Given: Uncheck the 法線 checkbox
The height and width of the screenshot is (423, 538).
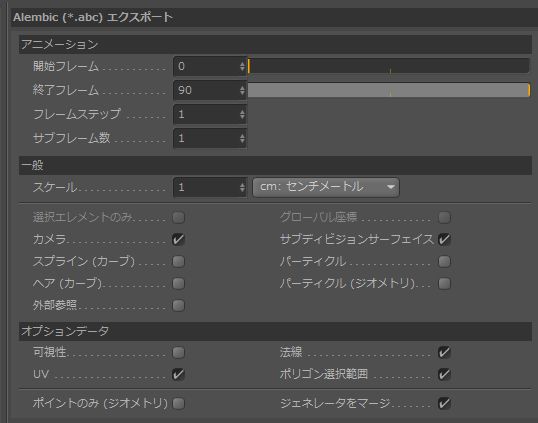Looking at the screenshot, I should pos(444,352).
